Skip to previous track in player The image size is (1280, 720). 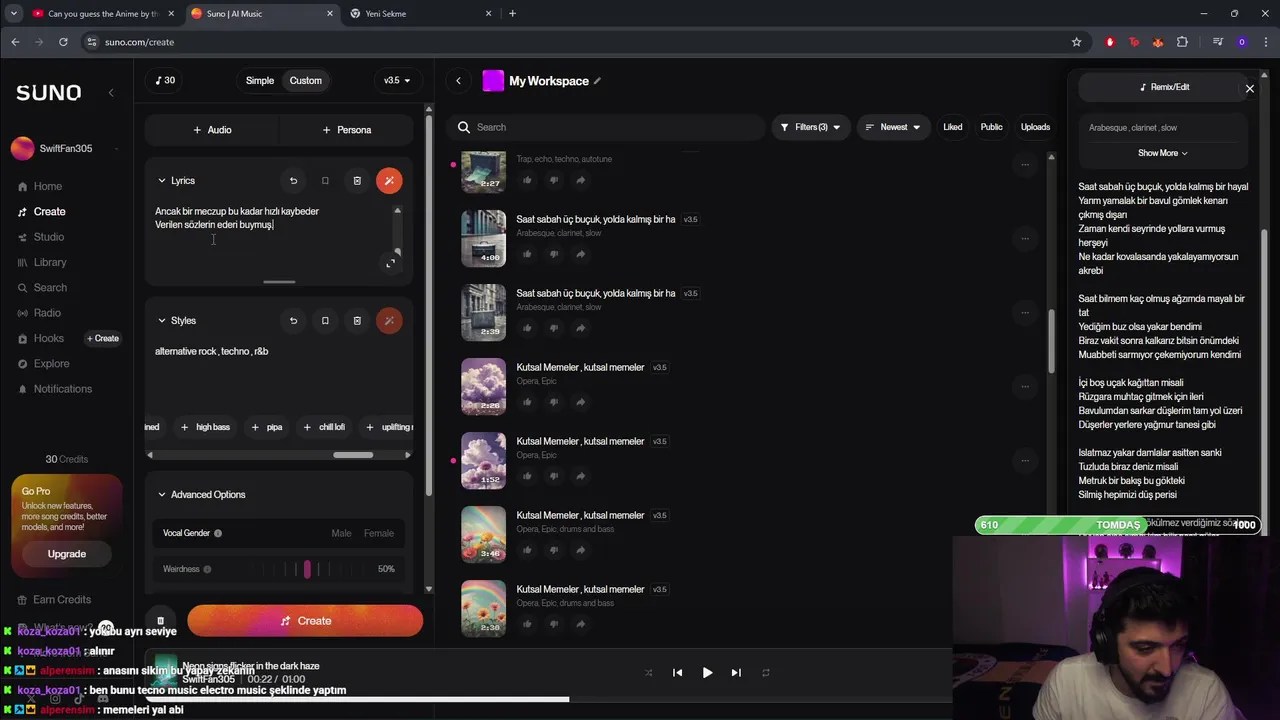coord(677,673)
